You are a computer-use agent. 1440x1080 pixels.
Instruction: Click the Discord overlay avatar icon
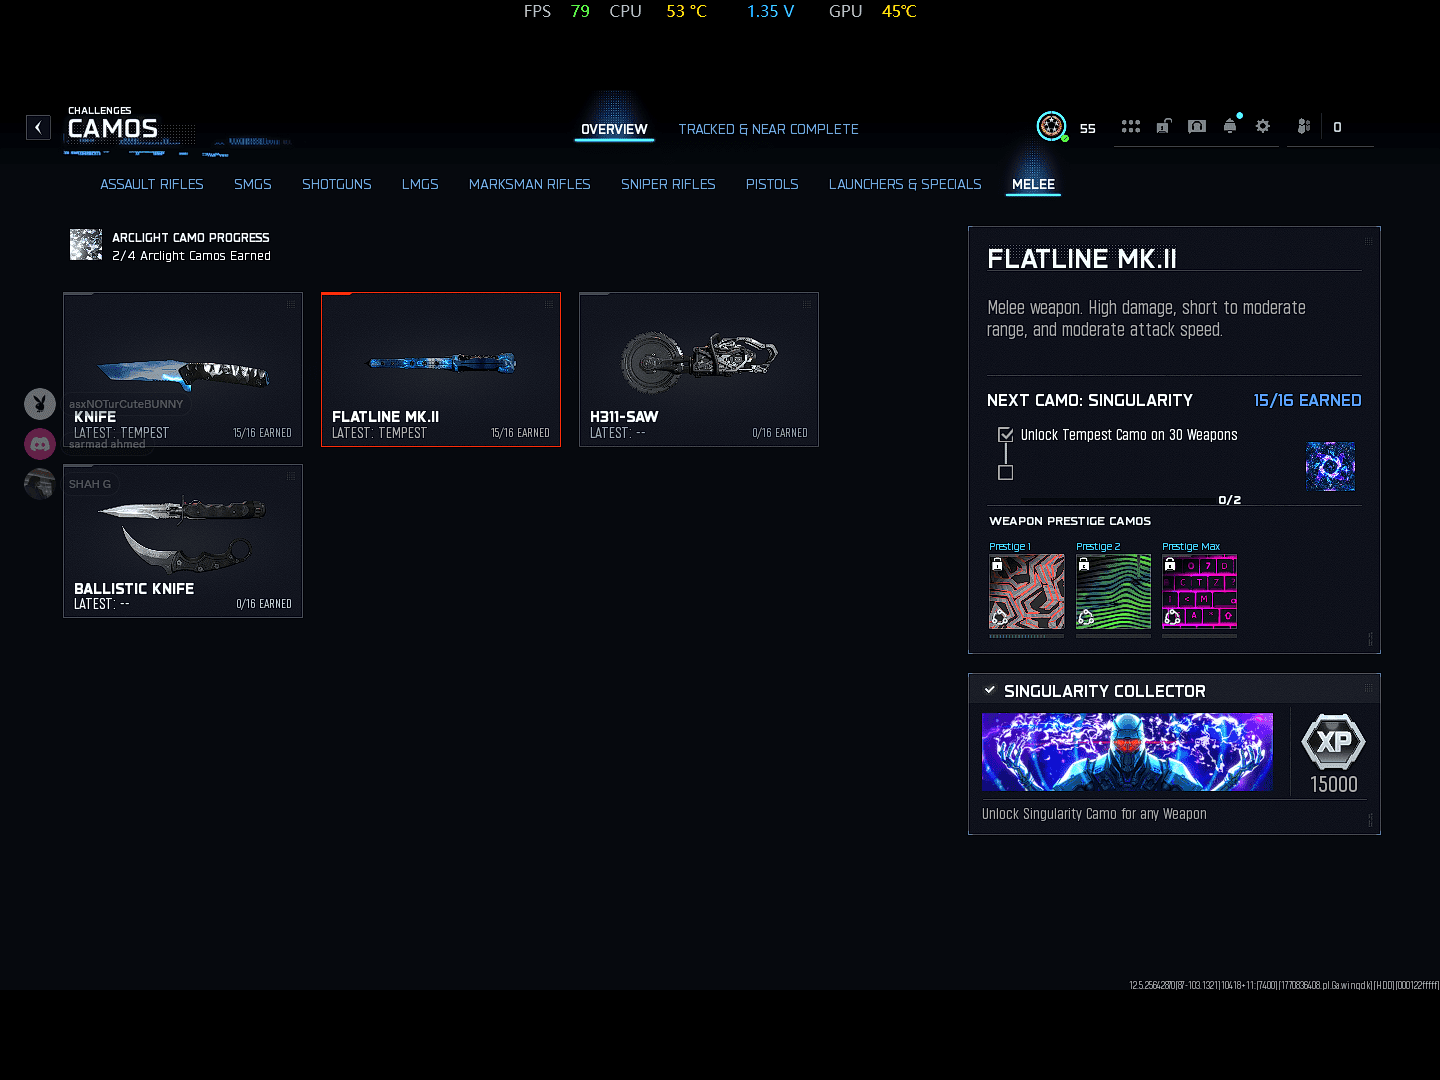pyautogui.click(x=40, y=443)
